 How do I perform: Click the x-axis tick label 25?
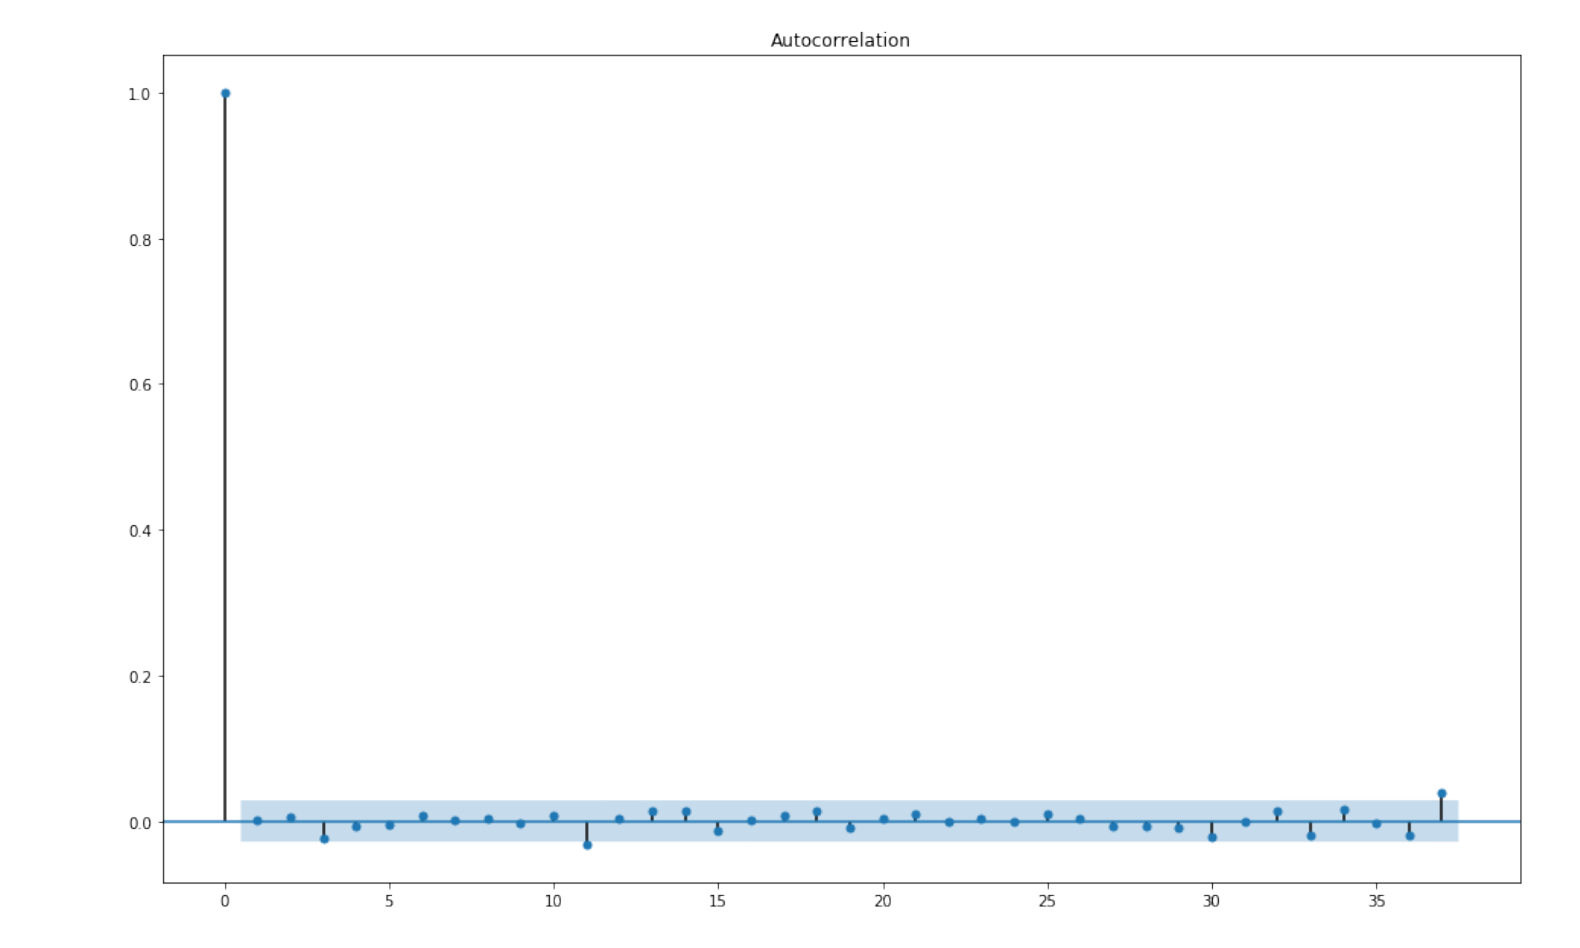(x=1047, y=901)
